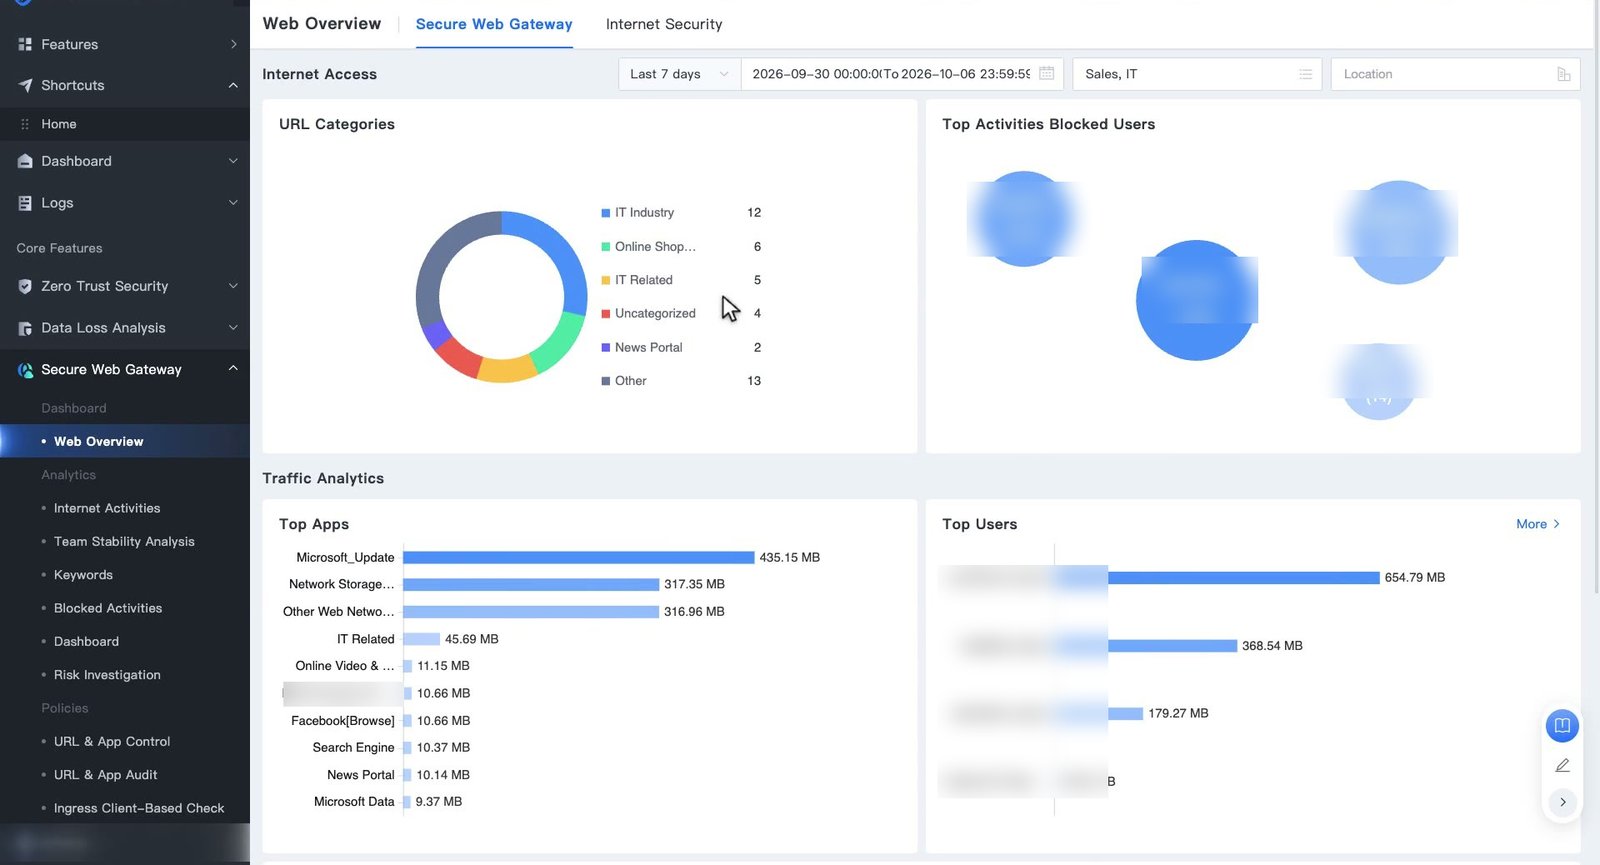Switch to the Secure Web Gateway tab
Viewport: 1600px width, 865px height.
(494, 24)
